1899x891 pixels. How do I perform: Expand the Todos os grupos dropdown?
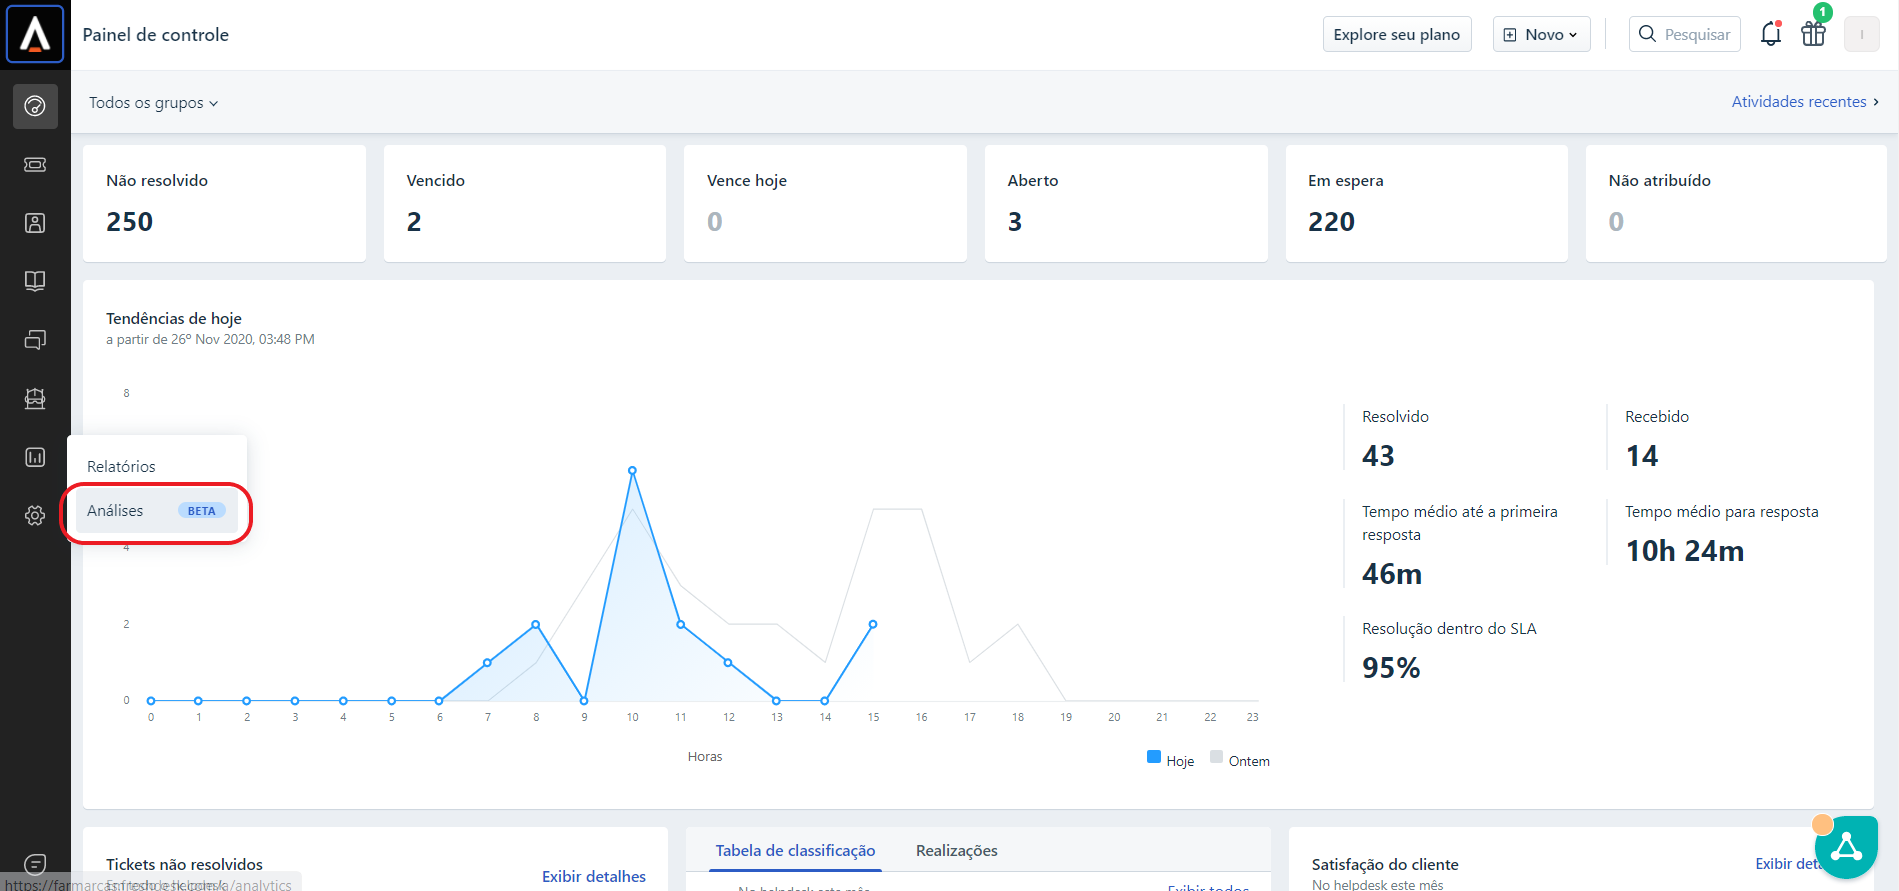tap(153, 103)
